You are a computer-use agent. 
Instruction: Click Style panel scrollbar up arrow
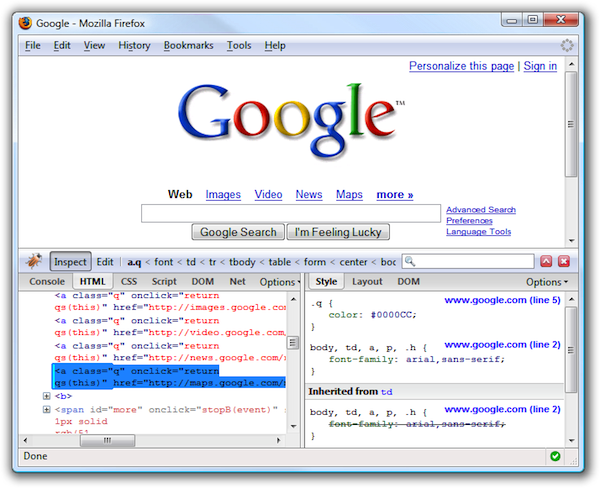(571, 299)
